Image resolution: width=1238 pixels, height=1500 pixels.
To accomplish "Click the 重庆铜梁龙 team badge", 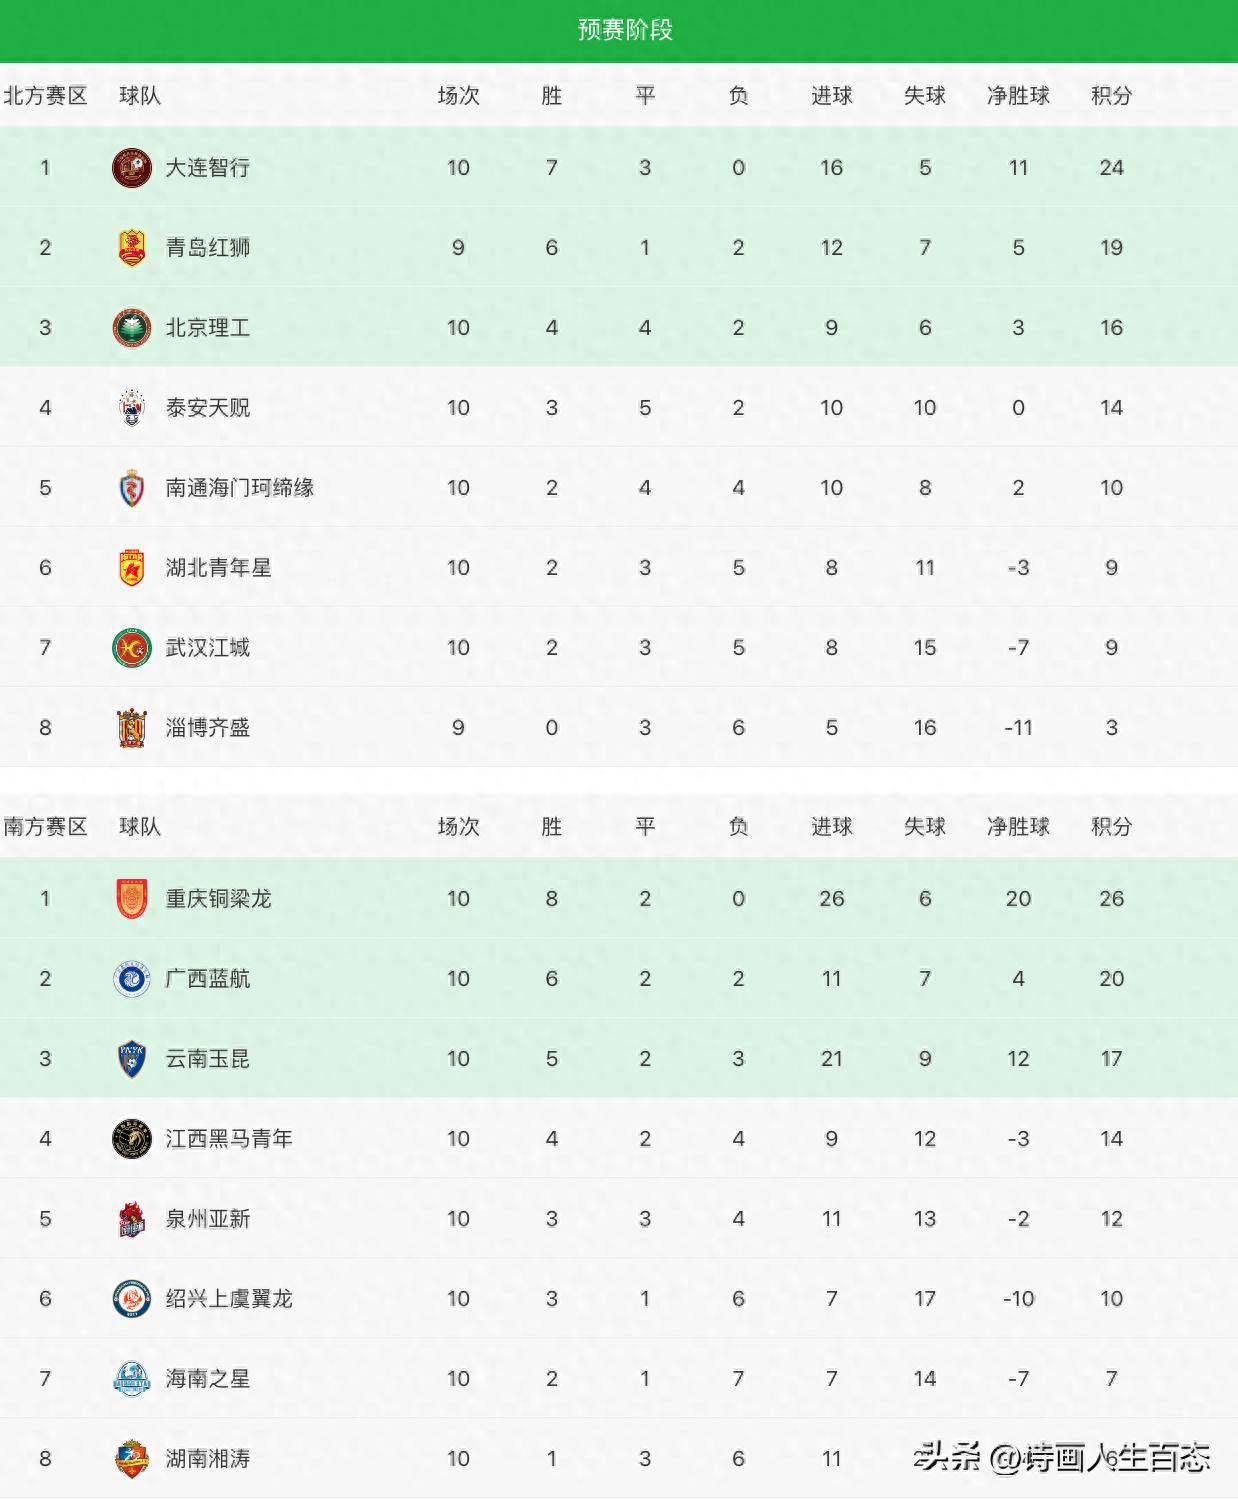I will [x=132, y=899].
